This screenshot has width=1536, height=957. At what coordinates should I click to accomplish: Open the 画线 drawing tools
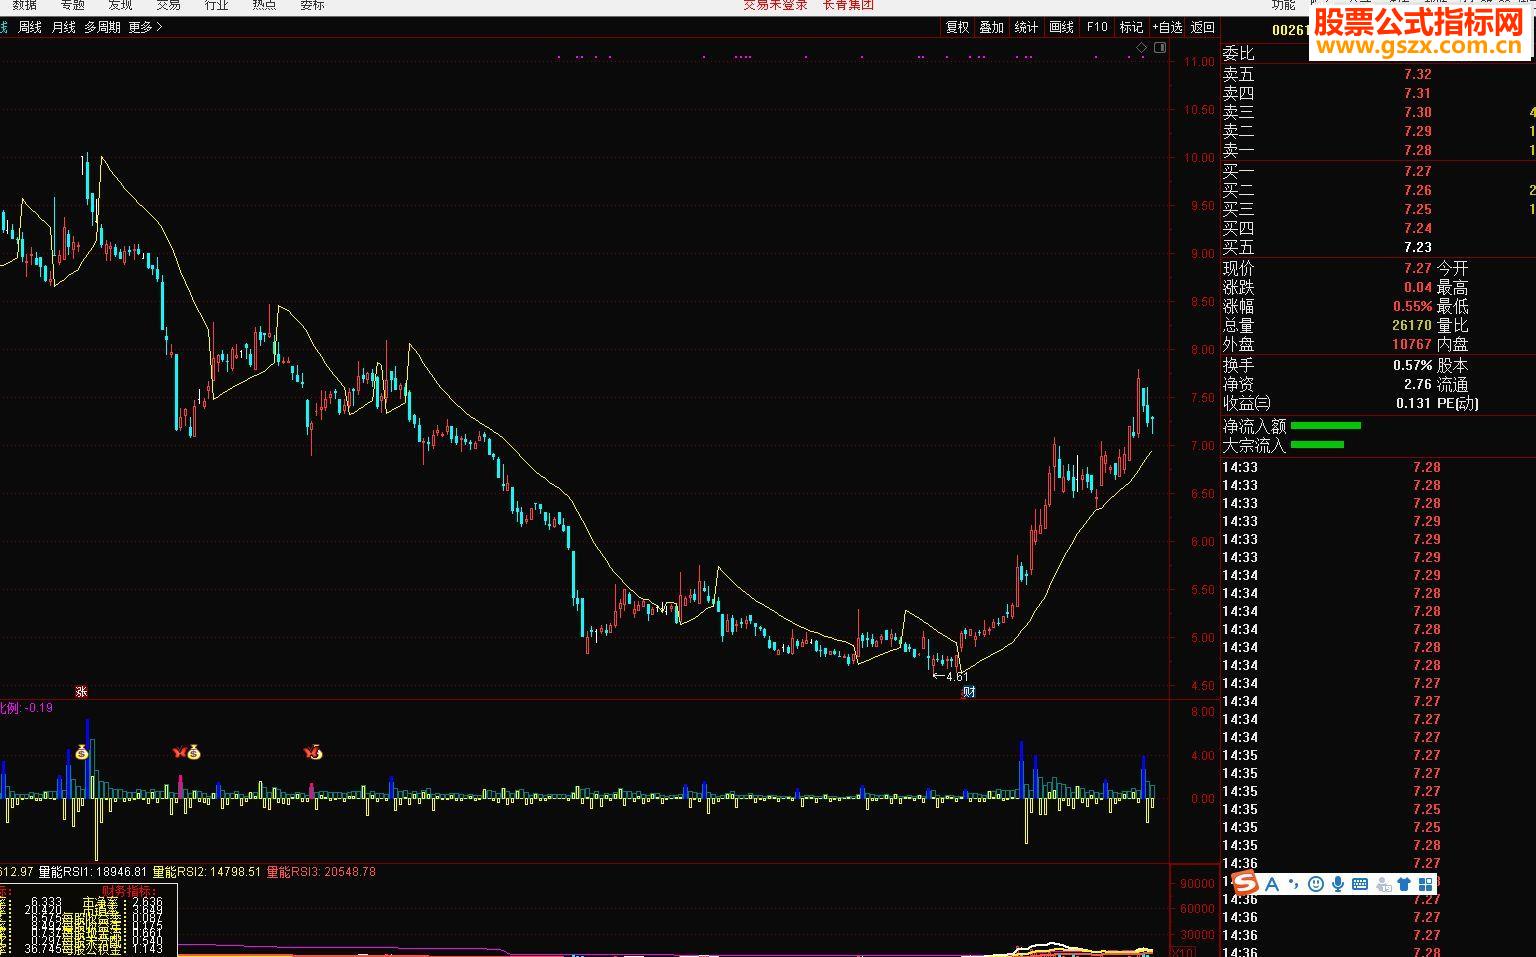point(1061,27)
